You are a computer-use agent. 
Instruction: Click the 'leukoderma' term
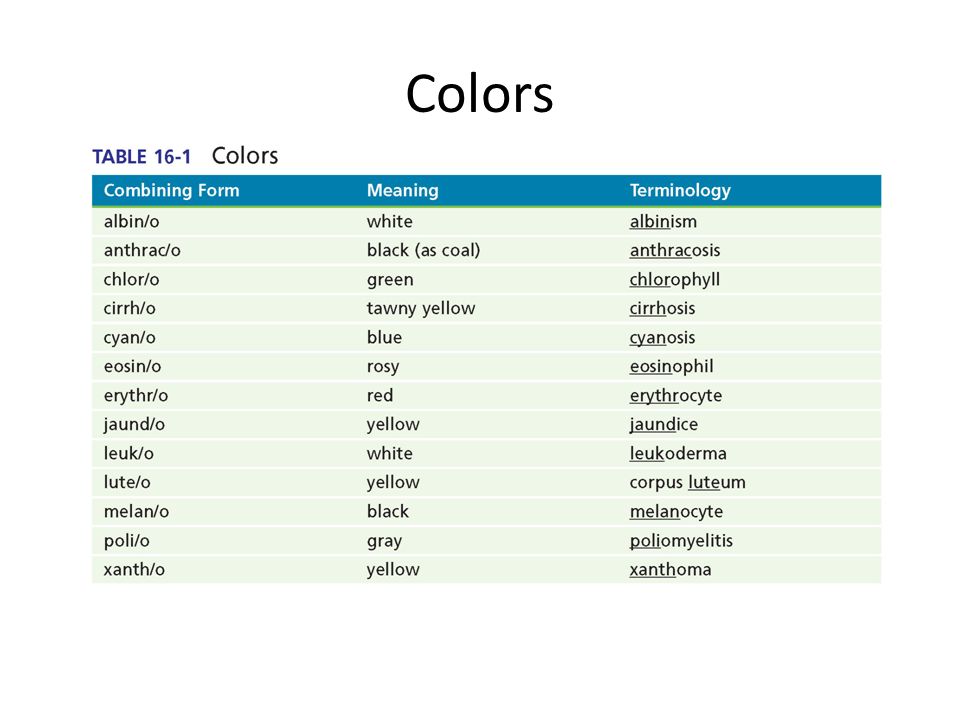point(678,453)
